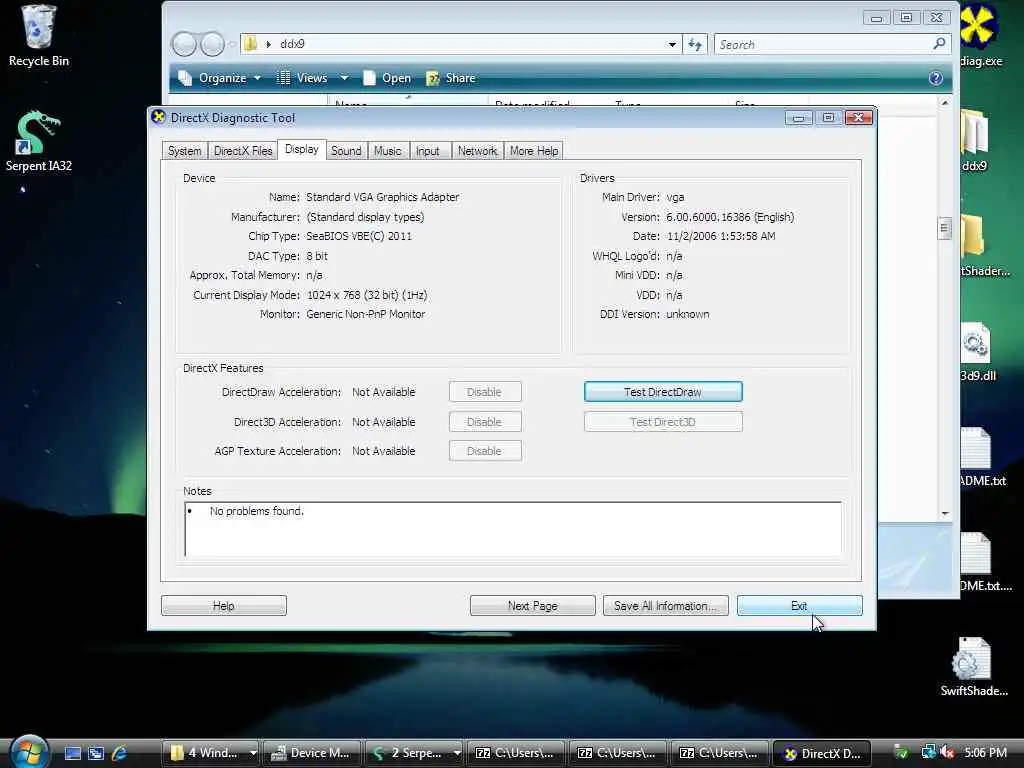Expand the 2 Serpent taskbar group
Viewport: 1024px width, 768px height.
click(x=457, y=753)
